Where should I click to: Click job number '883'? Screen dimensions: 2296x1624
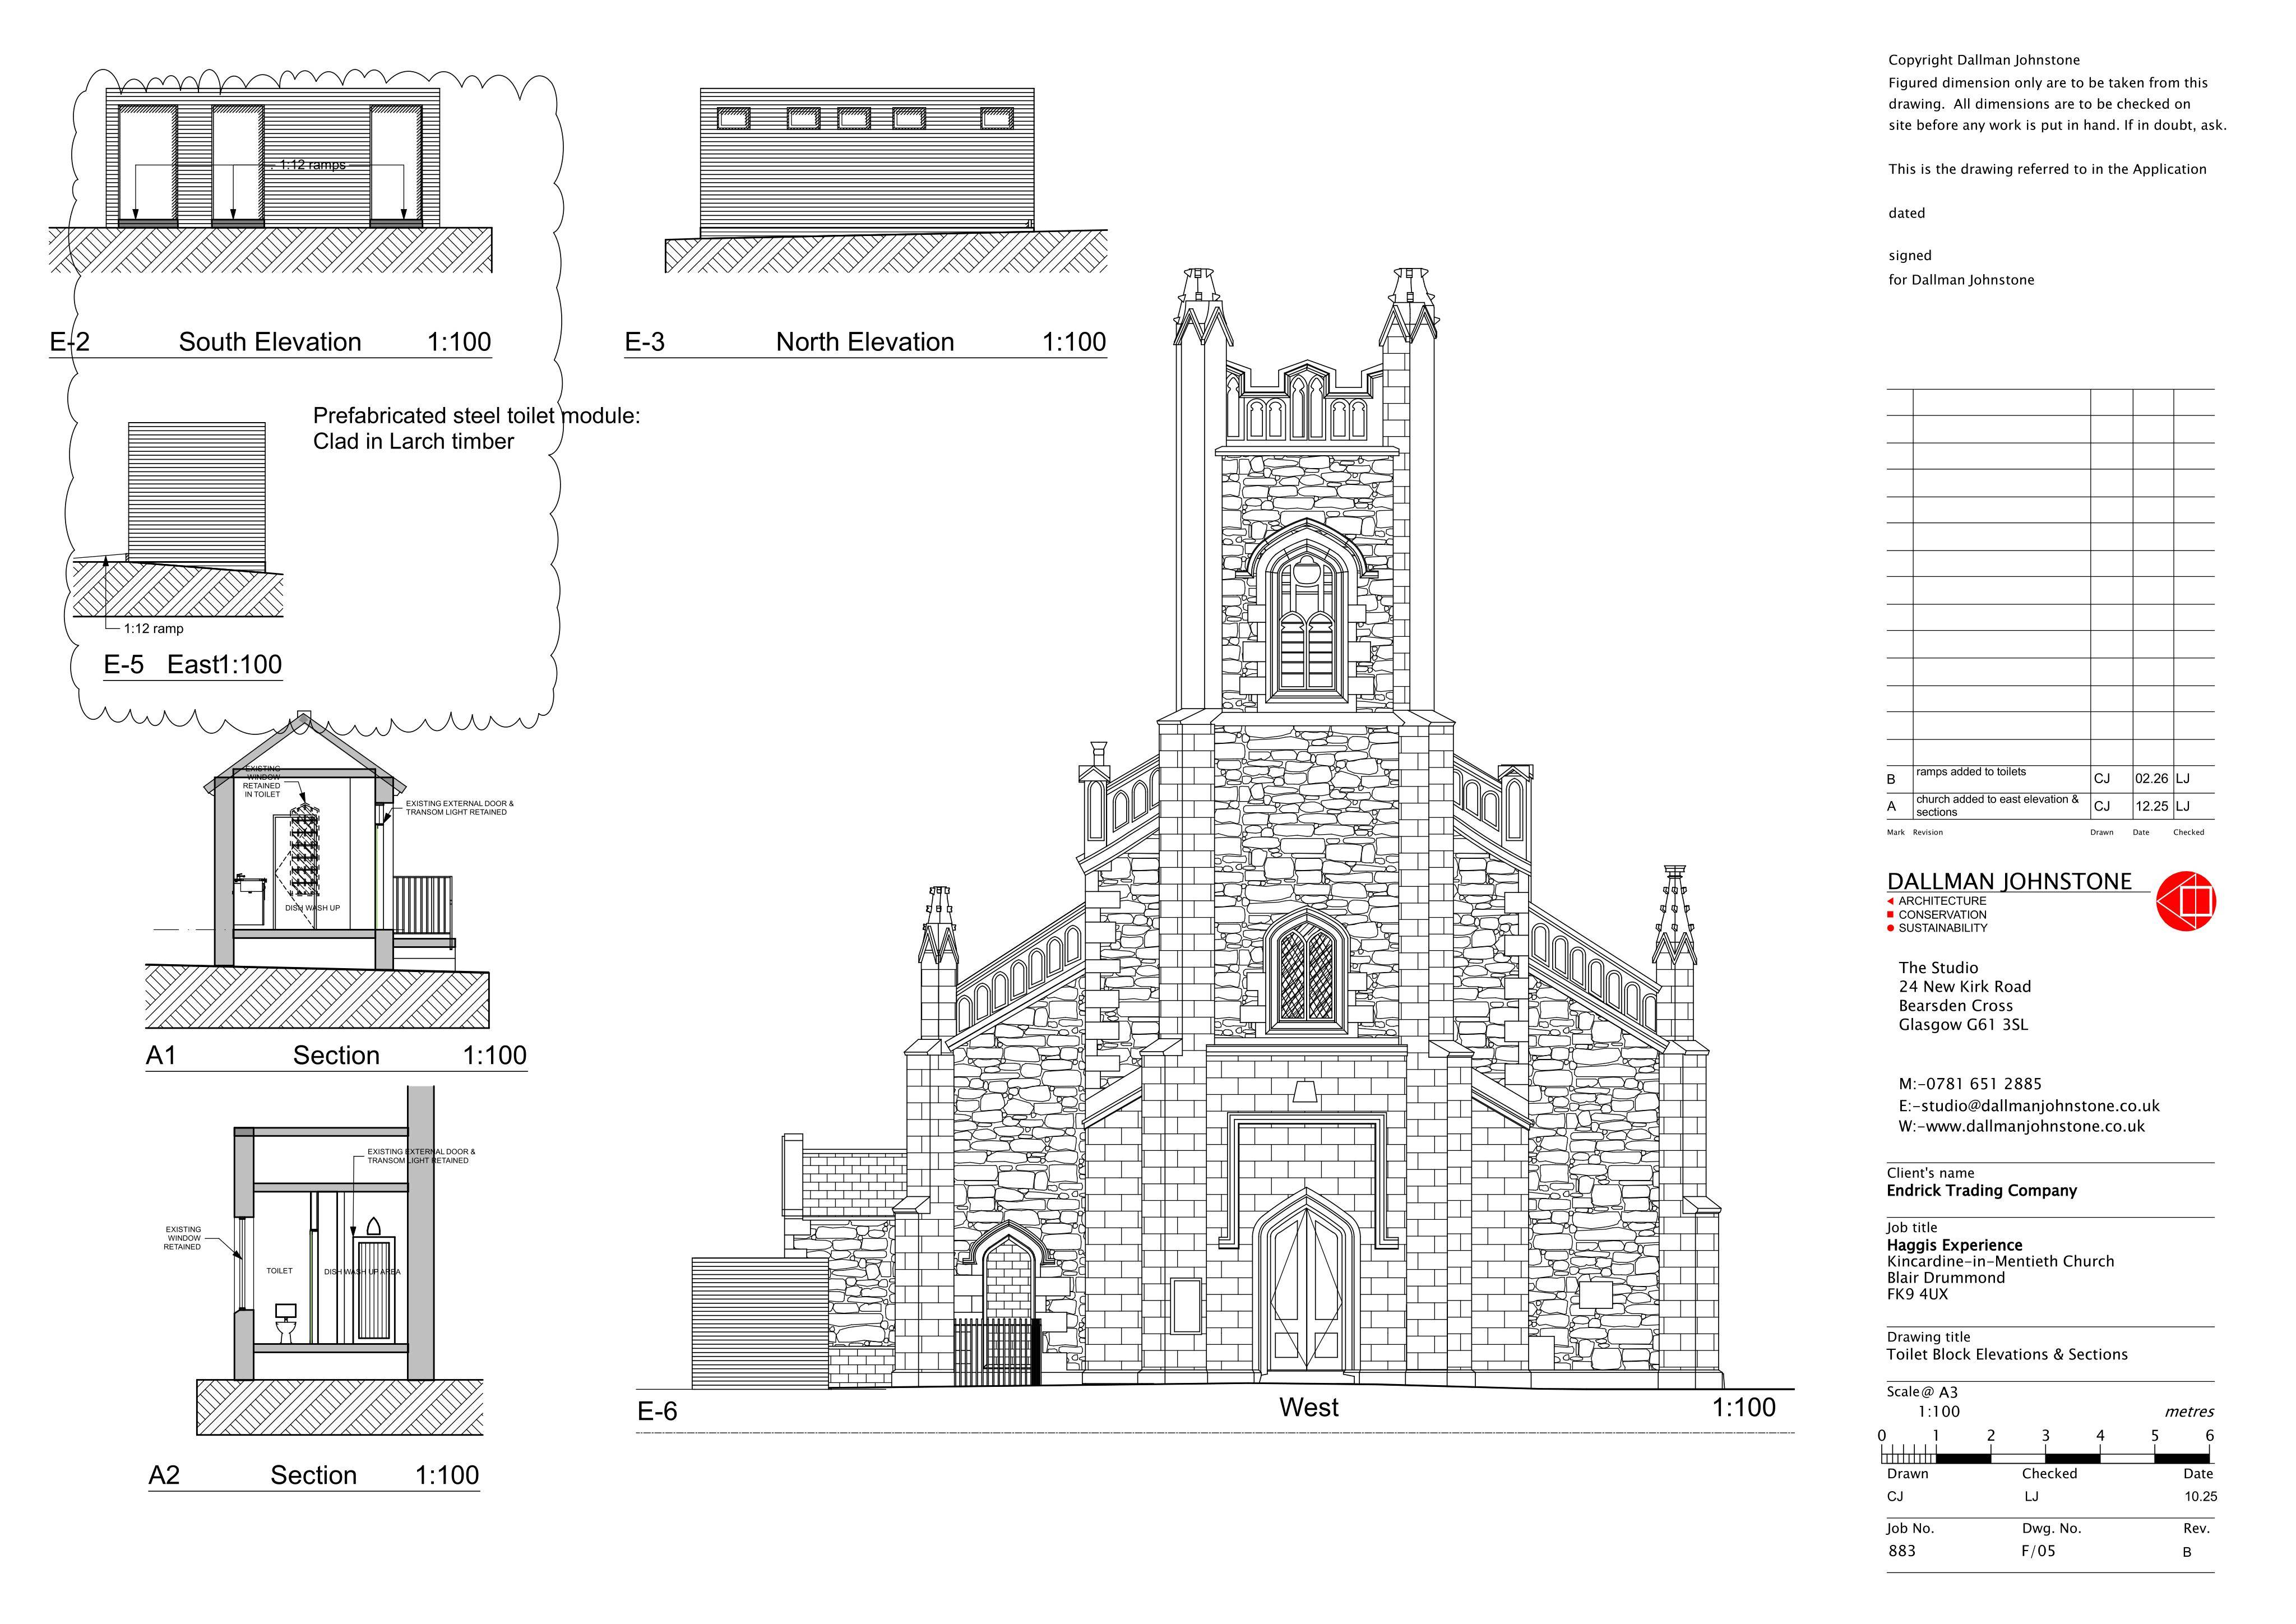click(1902, 1551)
